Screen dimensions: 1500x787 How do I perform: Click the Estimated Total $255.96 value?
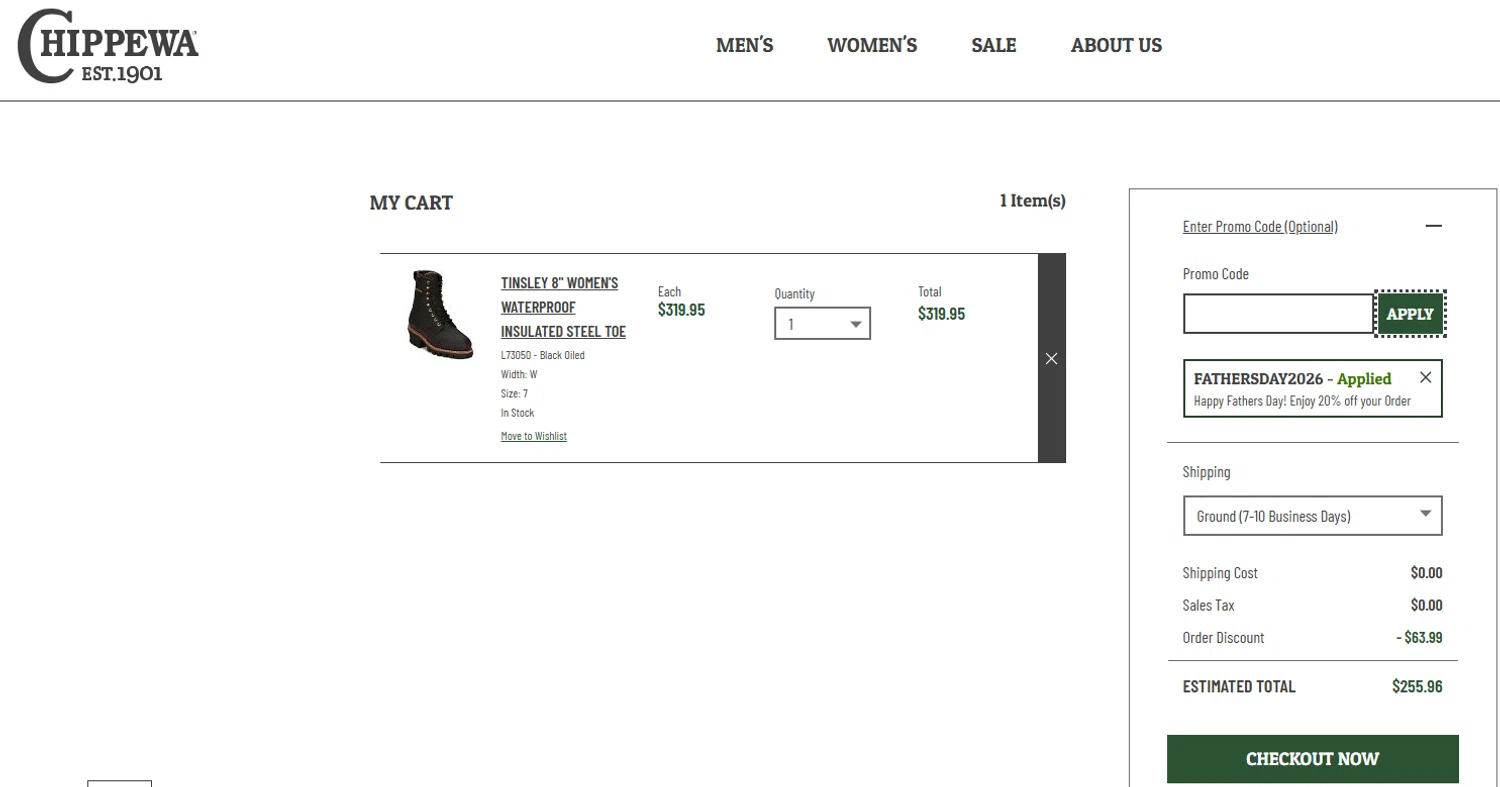[1417, 686]
